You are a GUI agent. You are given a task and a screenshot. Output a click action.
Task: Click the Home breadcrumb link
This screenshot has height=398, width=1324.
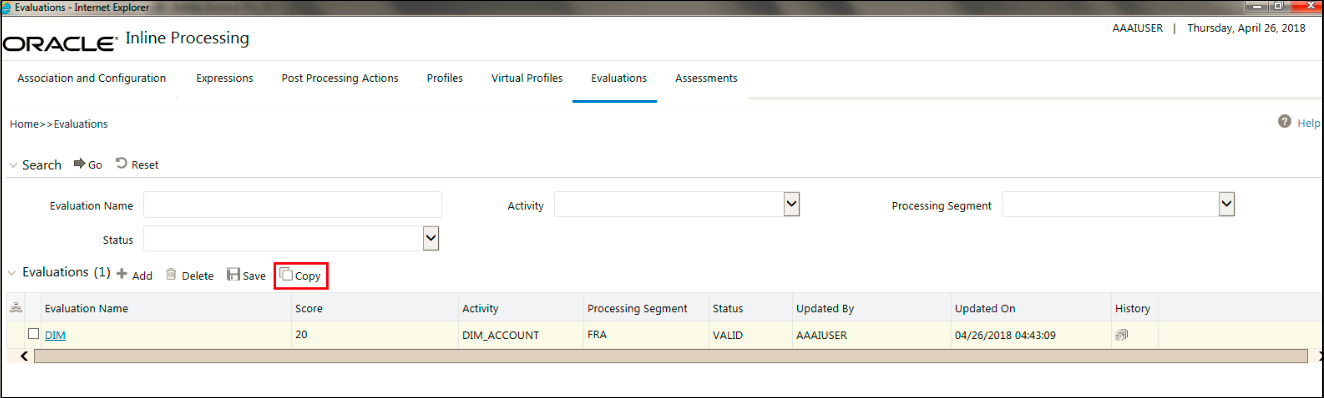click(24, 124)
